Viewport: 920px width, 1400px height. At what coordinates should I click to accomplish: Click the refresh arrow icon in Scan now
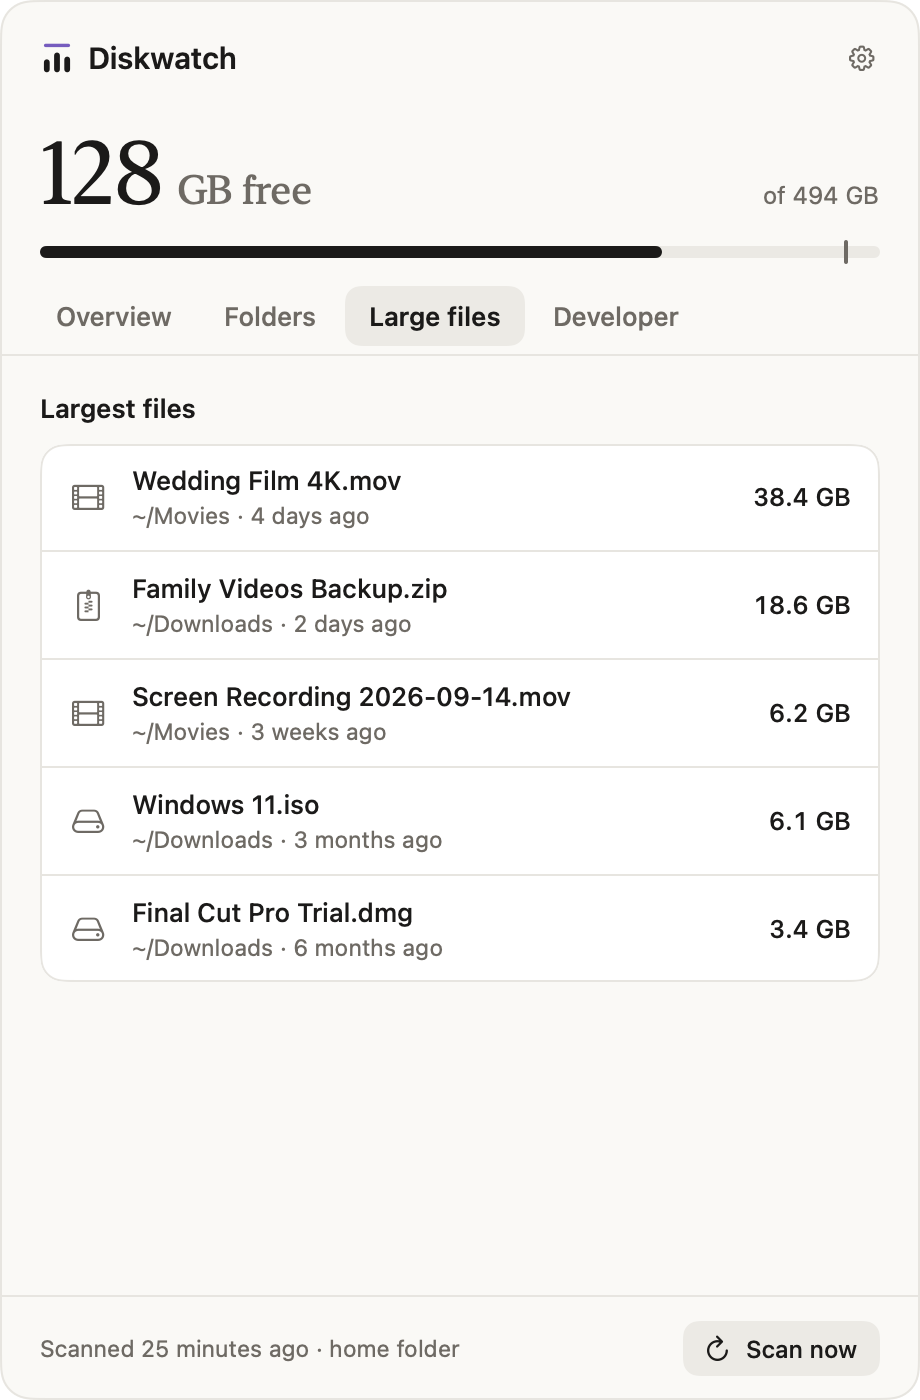tap(717, 1349)
